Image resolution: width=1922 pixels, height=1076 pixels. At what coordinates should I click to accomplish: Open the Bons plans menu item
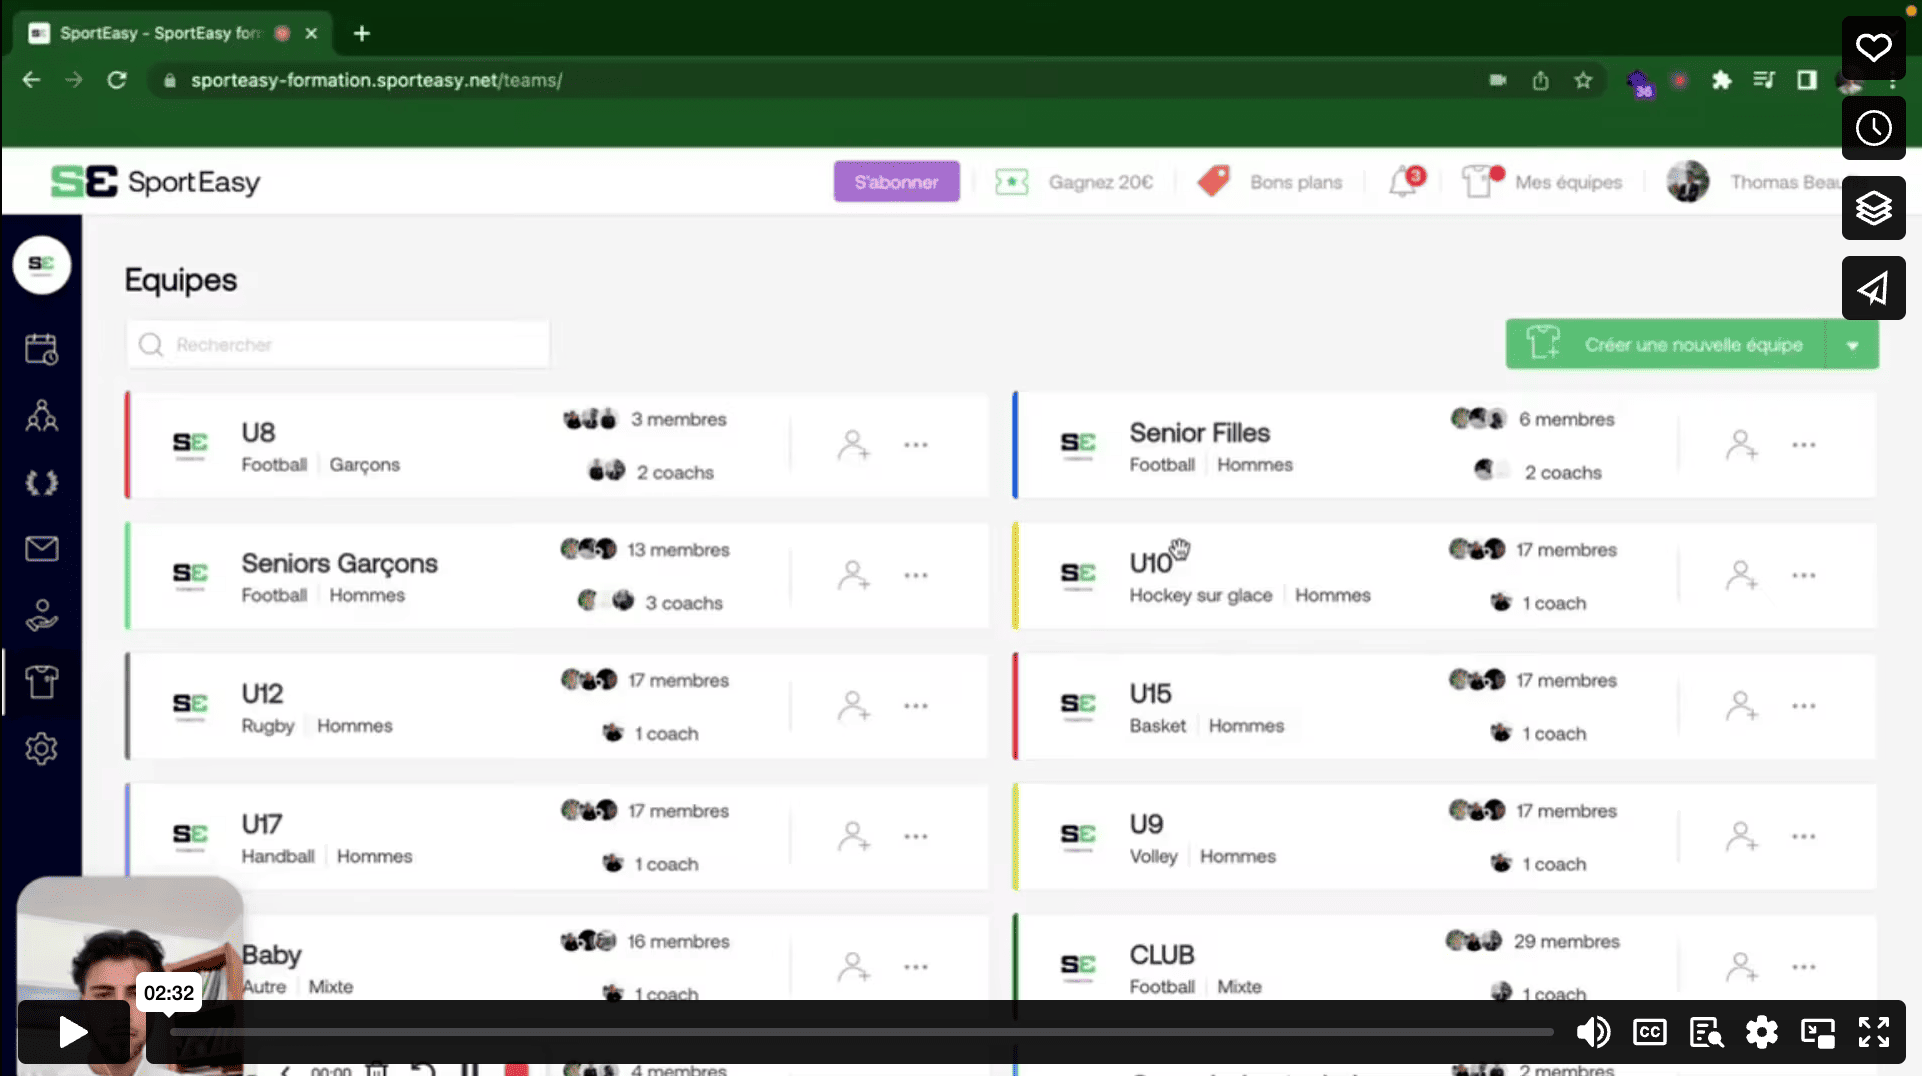pos(1270,182)
